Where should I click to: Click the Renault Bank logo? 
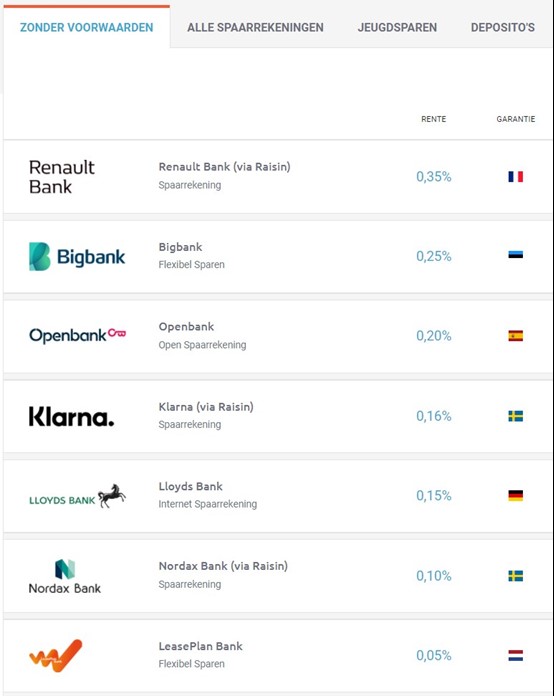click(62, 177)
